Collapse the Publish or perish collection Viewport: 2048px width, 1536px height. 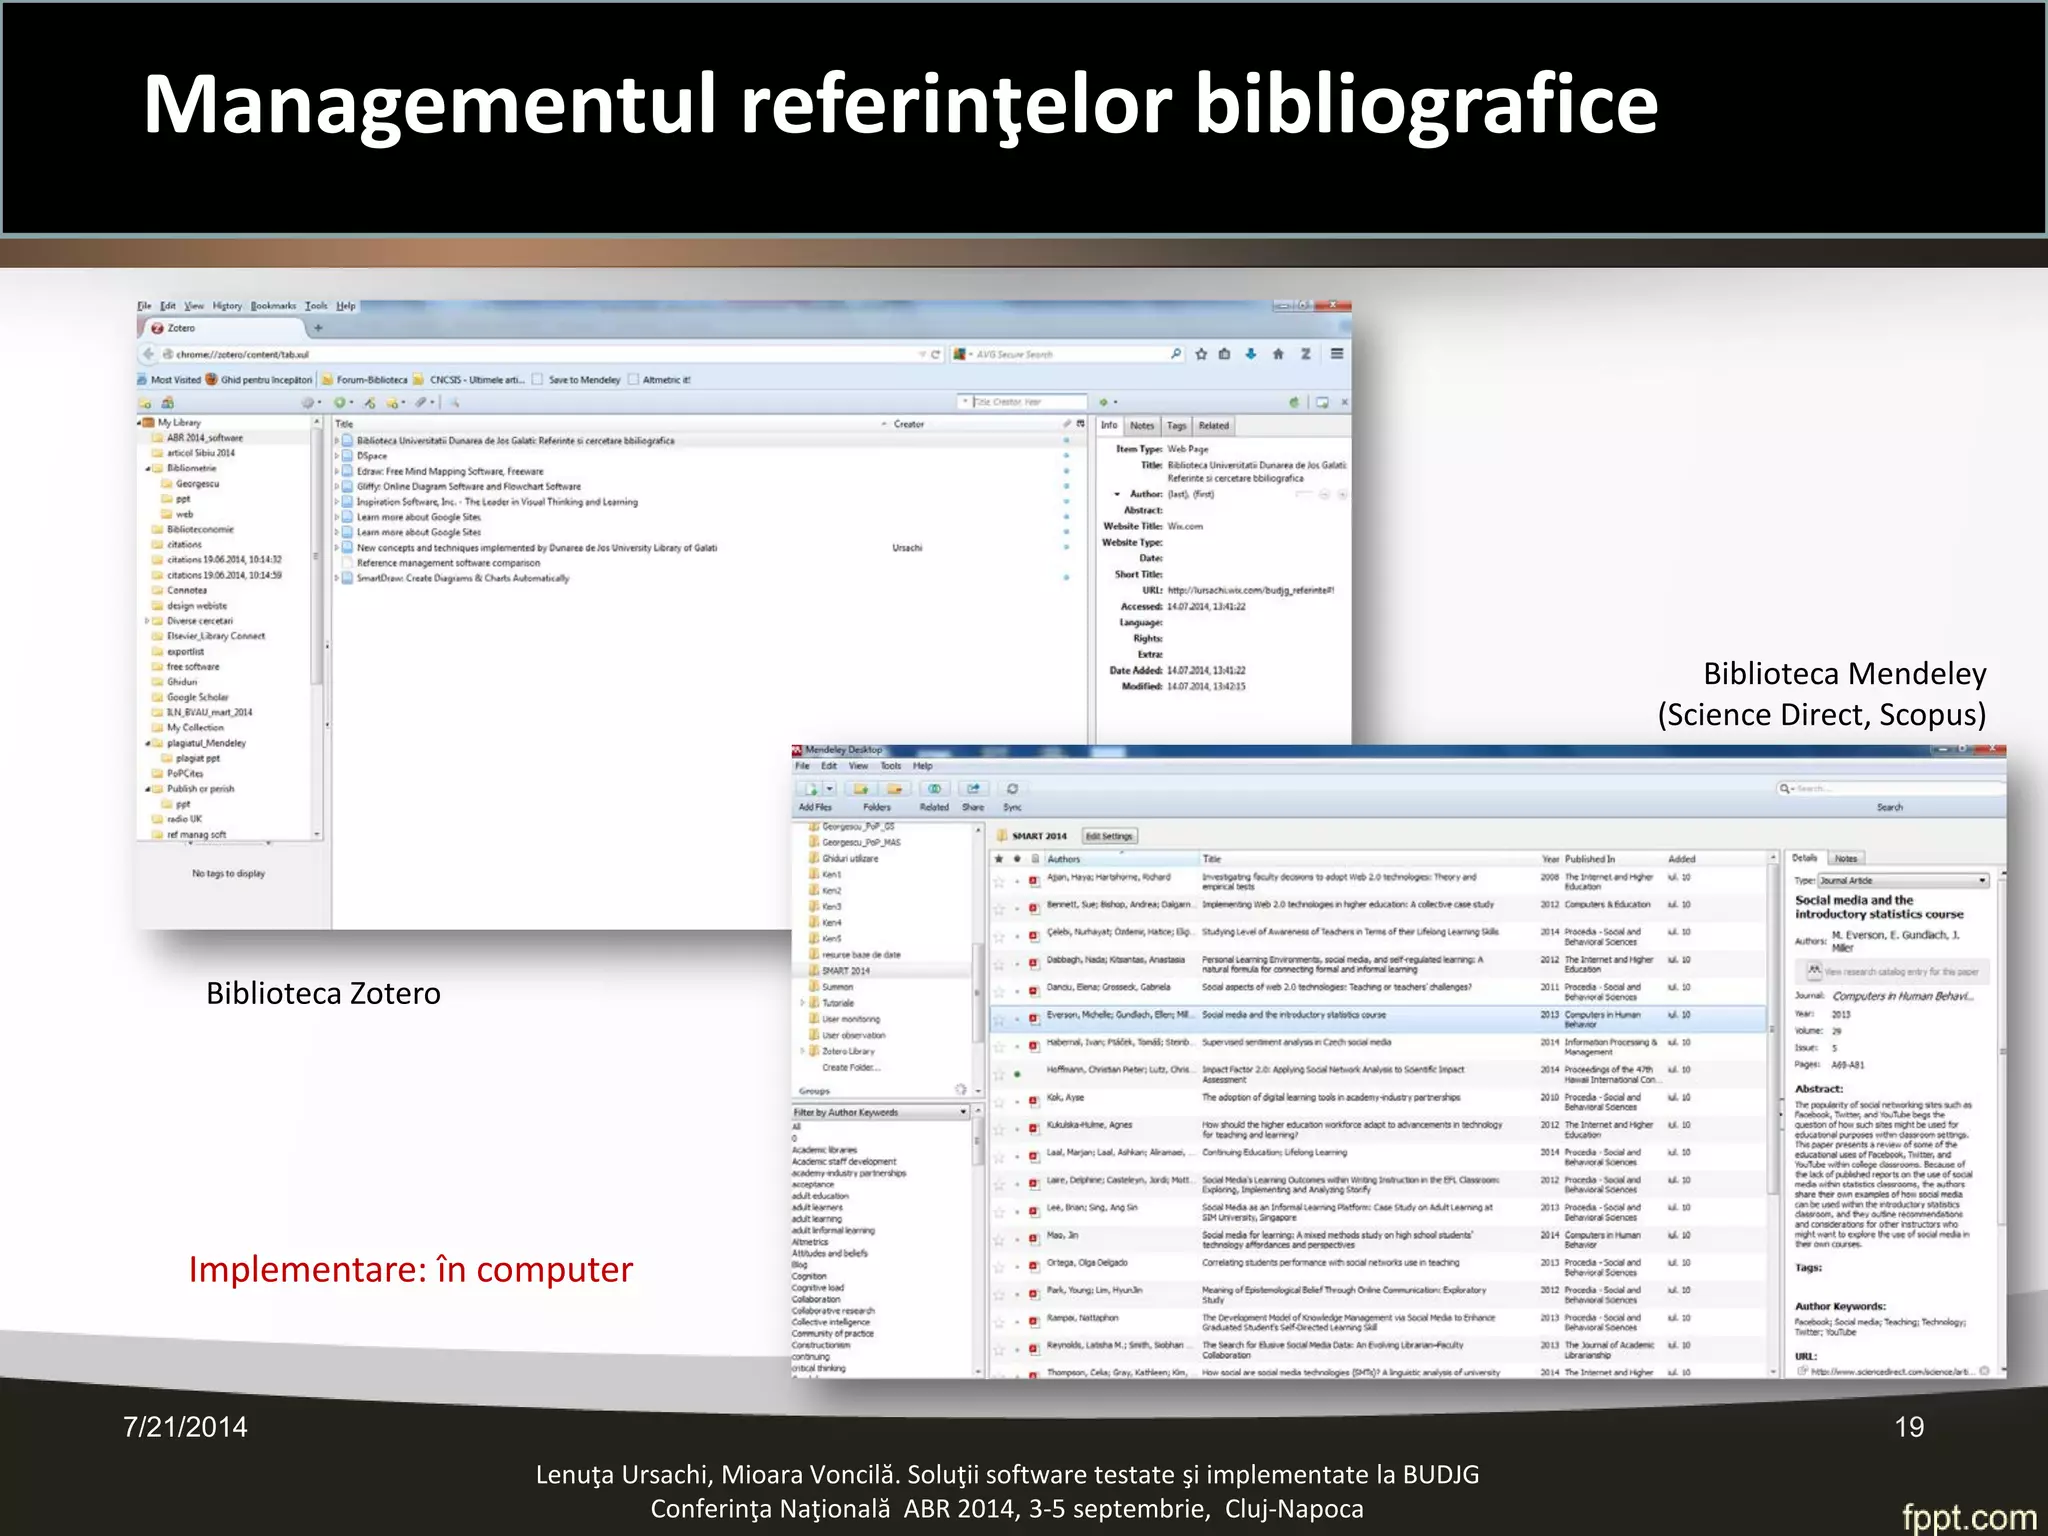coord(147,789)
